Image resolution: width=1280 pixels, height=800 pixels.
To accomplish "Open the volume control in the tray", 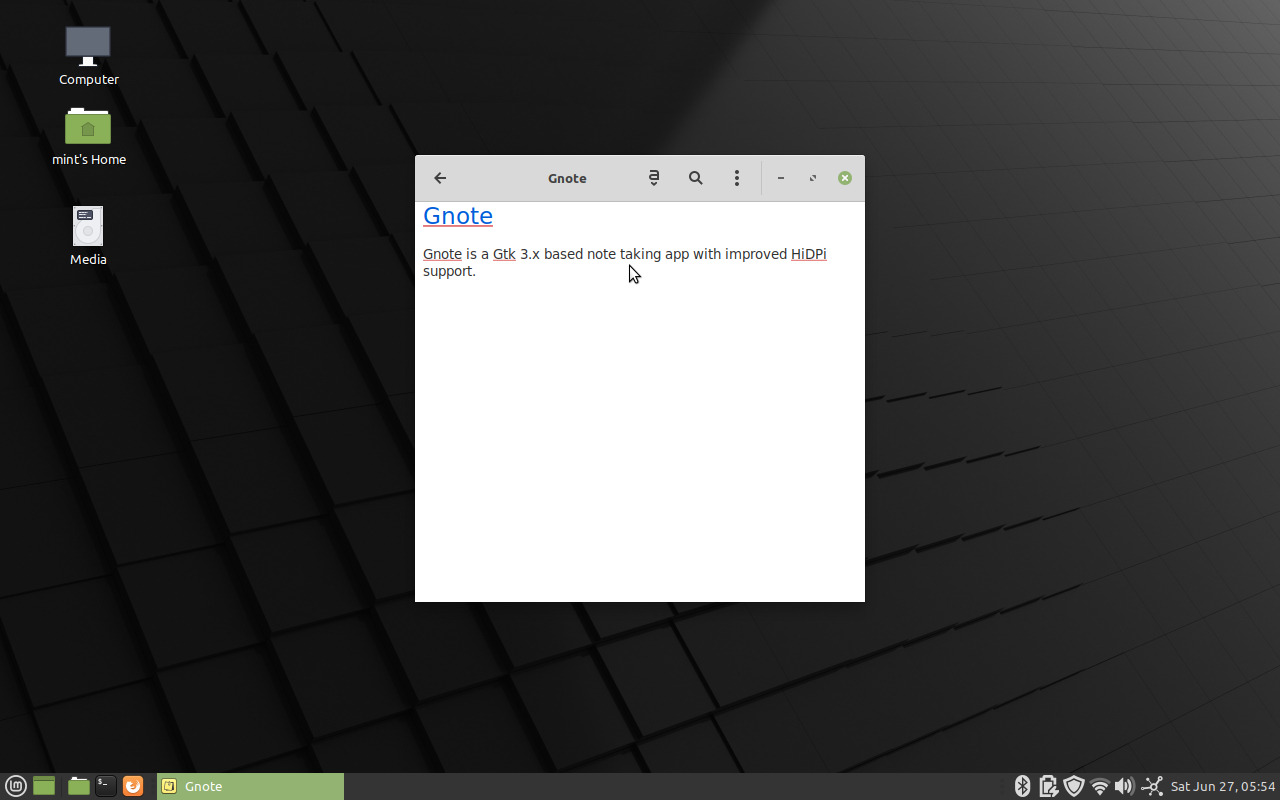I will pyautogui.click(x=1124, y=786).
